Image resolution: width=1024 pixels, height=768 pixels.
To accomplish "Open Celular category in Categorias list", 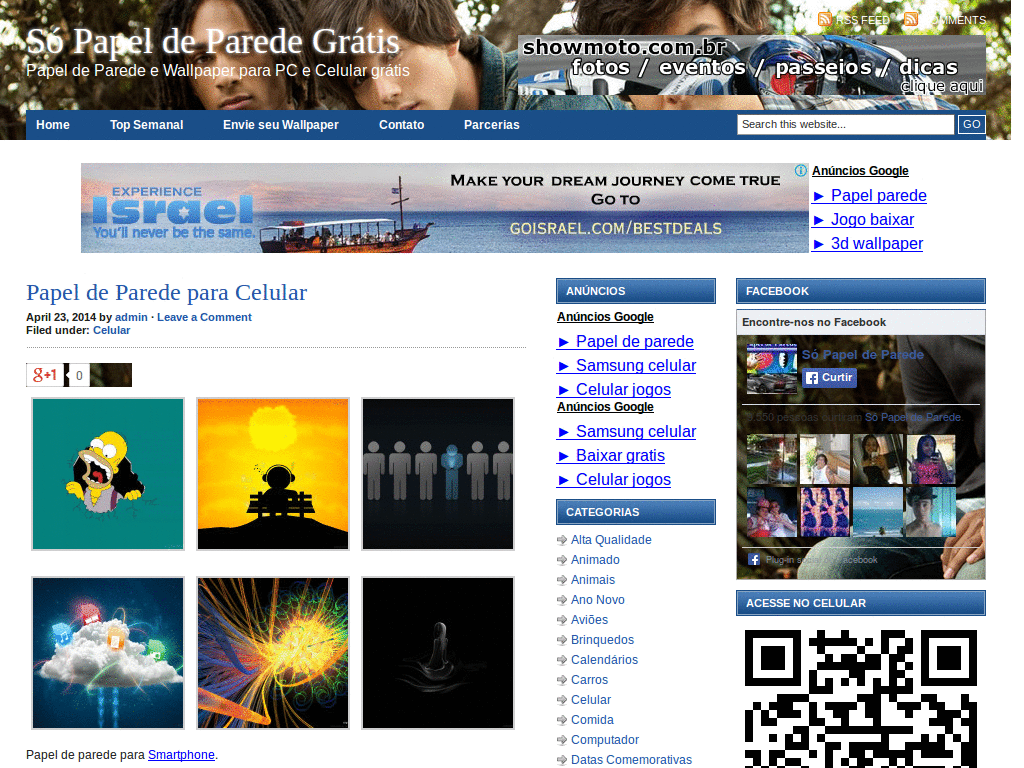I will (591, 700).
